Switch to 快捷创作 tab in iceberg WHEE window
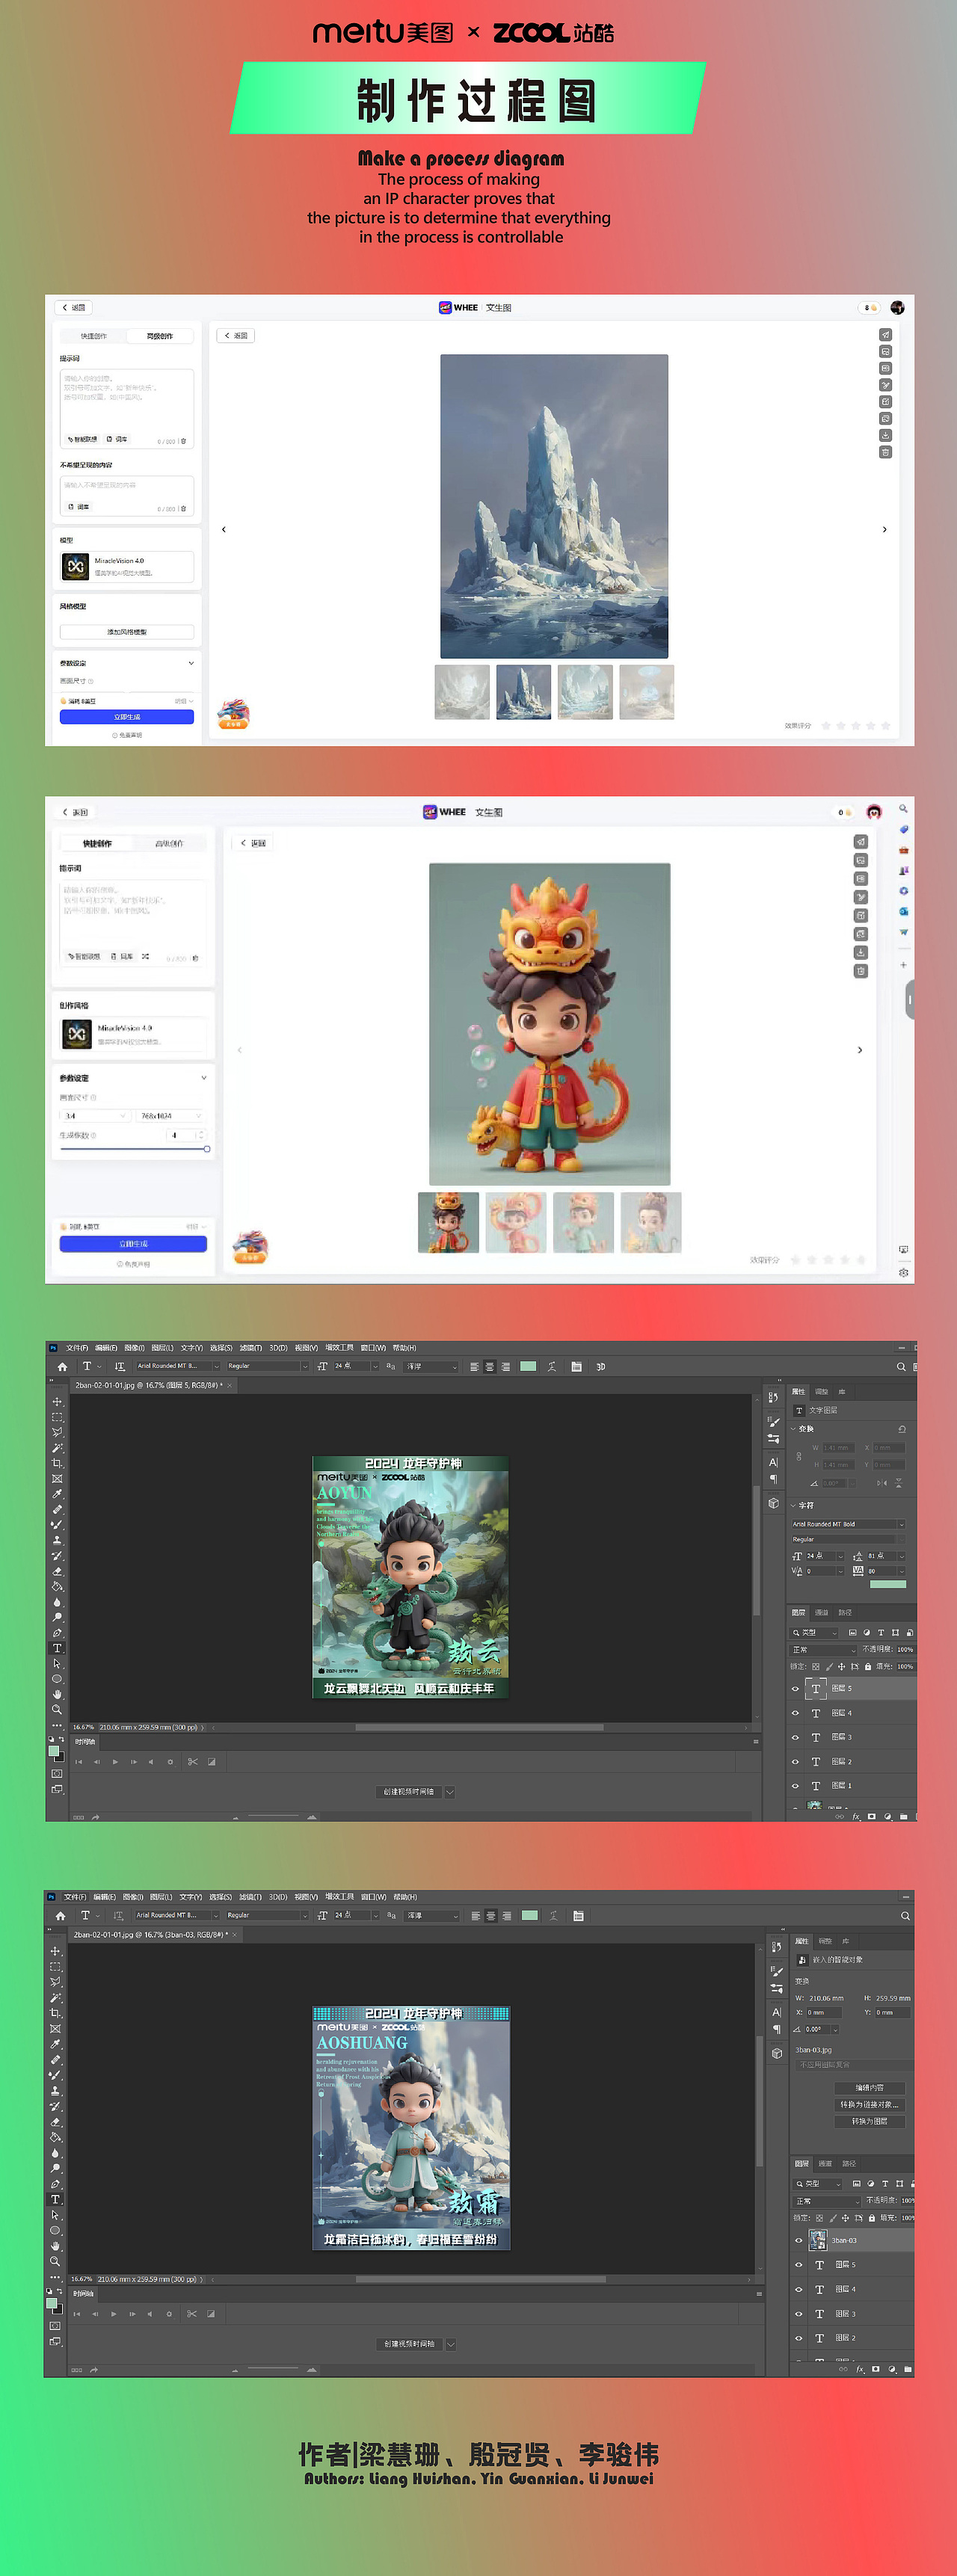The height and width of the screenshot is (2576, 957). [x=94, y=337]
